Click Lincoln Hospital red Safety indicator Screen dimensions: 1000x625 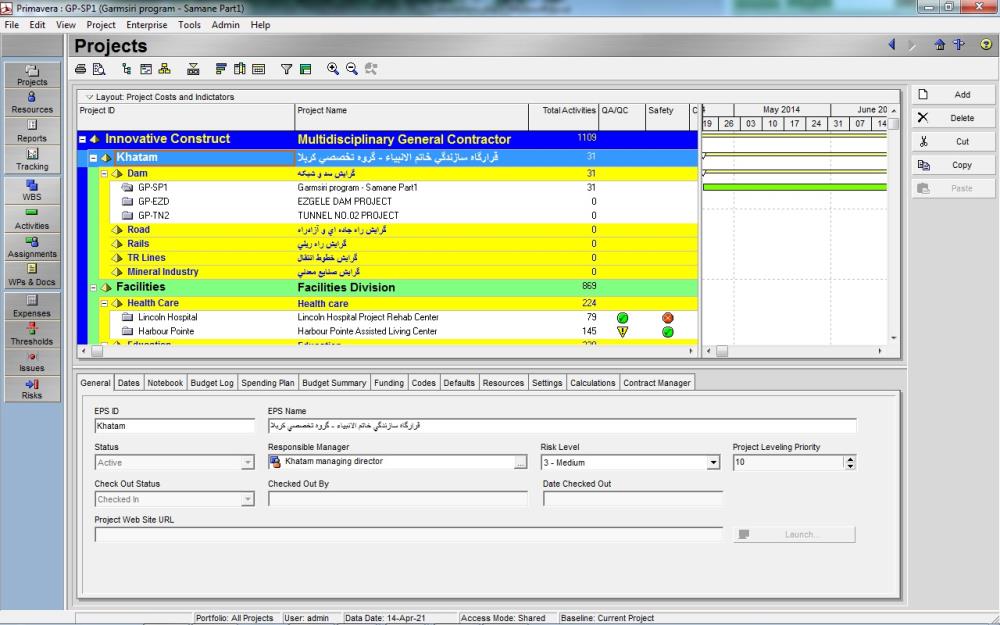point(668,318)
